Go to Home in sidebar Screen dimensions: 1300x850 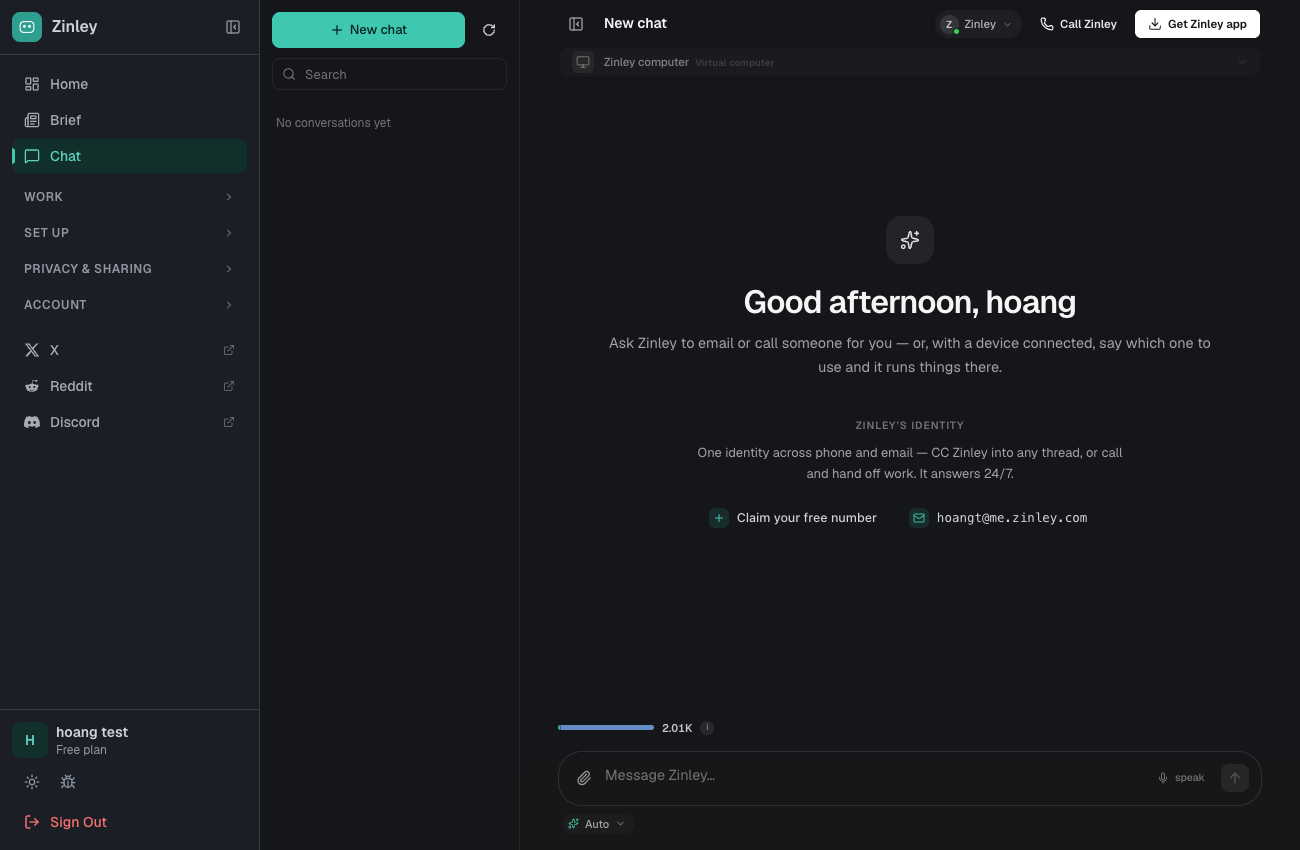coord(129,84)
